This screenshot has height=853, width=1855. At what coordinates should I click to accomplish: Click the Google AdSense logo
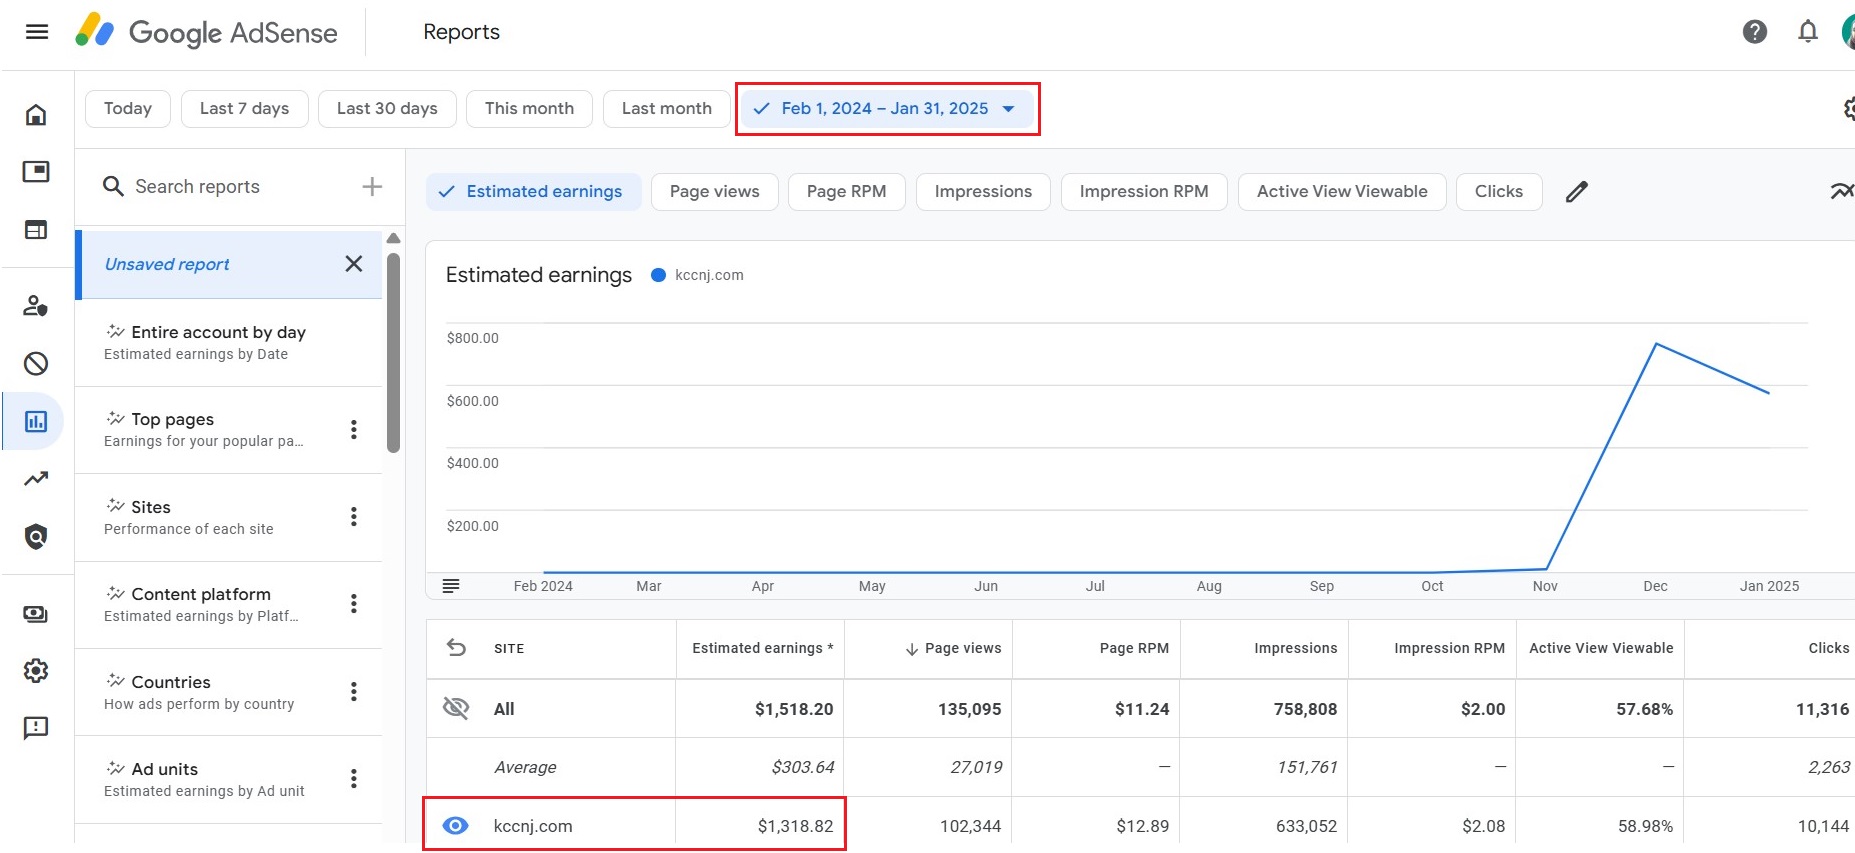click(207, 32)
